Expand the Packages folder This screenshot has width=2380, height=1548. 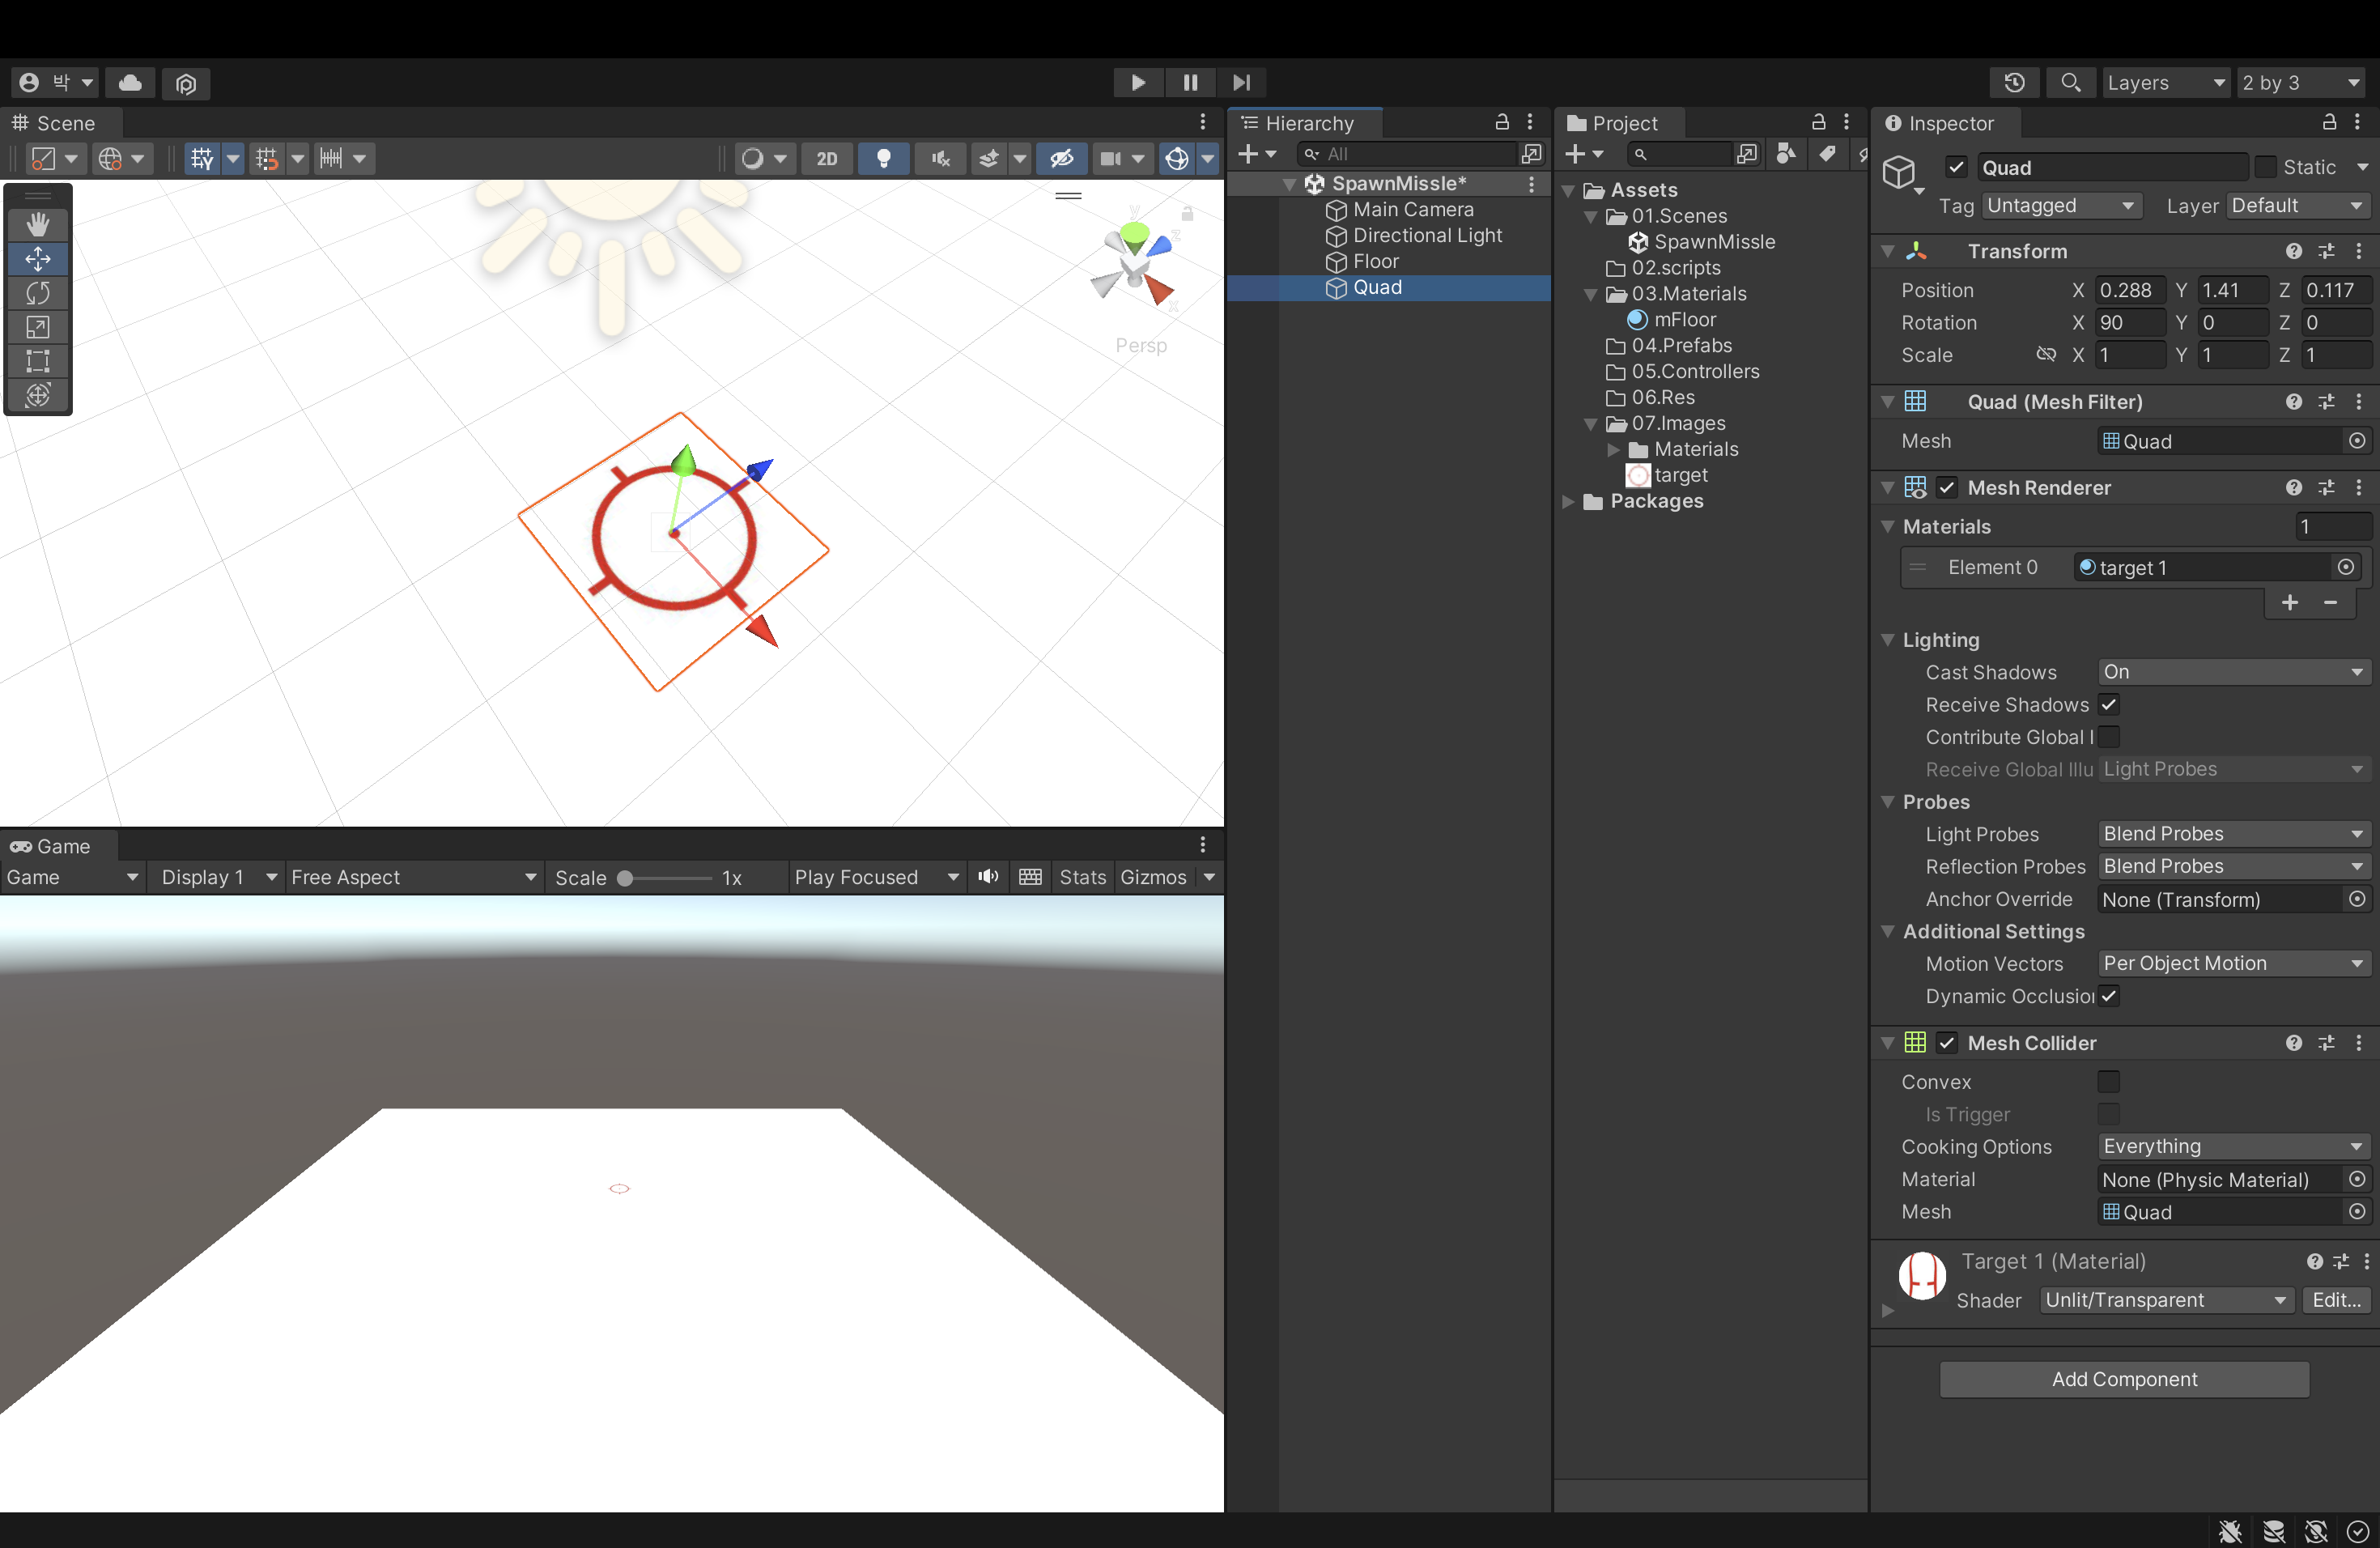click(x=1568, y=501)
